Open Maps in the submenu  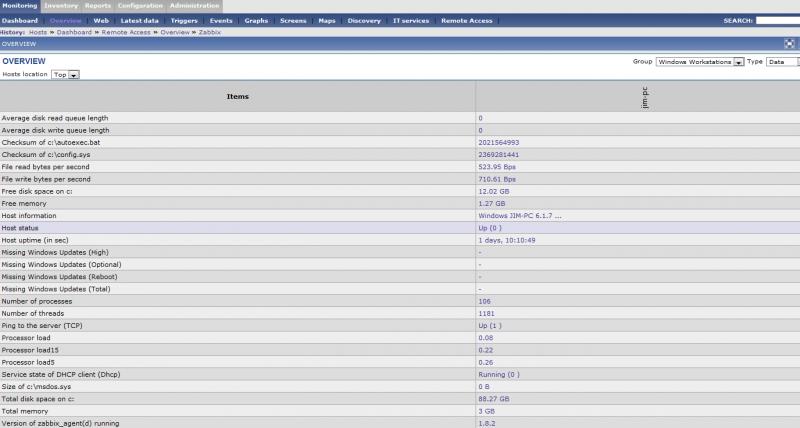[x=327, y=21]
